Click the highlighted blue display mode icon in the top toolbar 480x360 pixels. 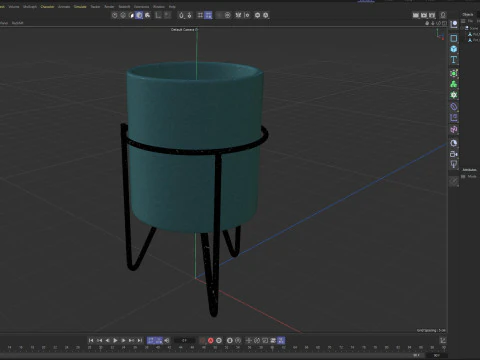pyautogui.click(x=139, y=15)
